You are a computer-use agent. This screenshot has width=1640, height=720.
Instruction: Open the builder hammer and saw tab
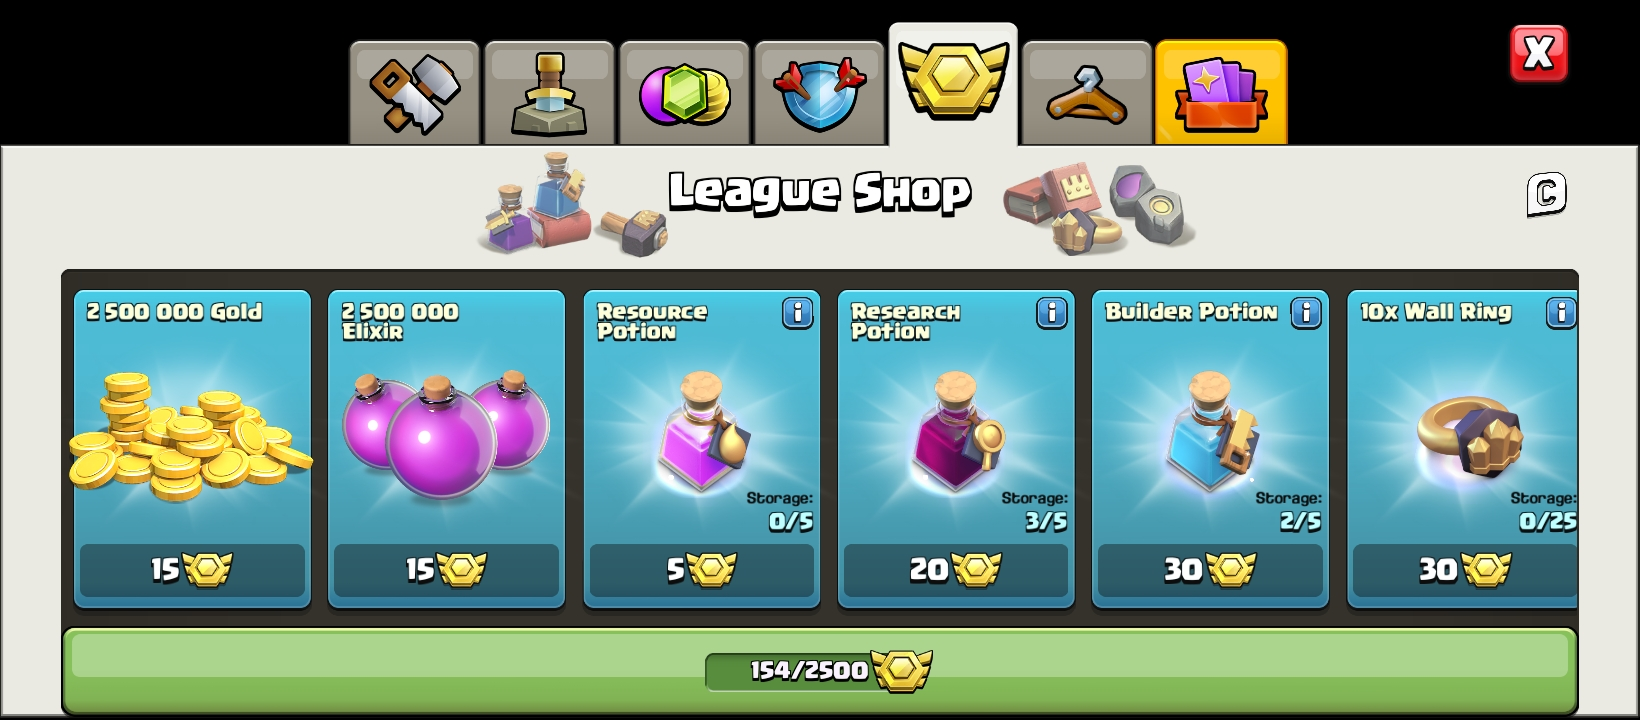coord(414,93)
